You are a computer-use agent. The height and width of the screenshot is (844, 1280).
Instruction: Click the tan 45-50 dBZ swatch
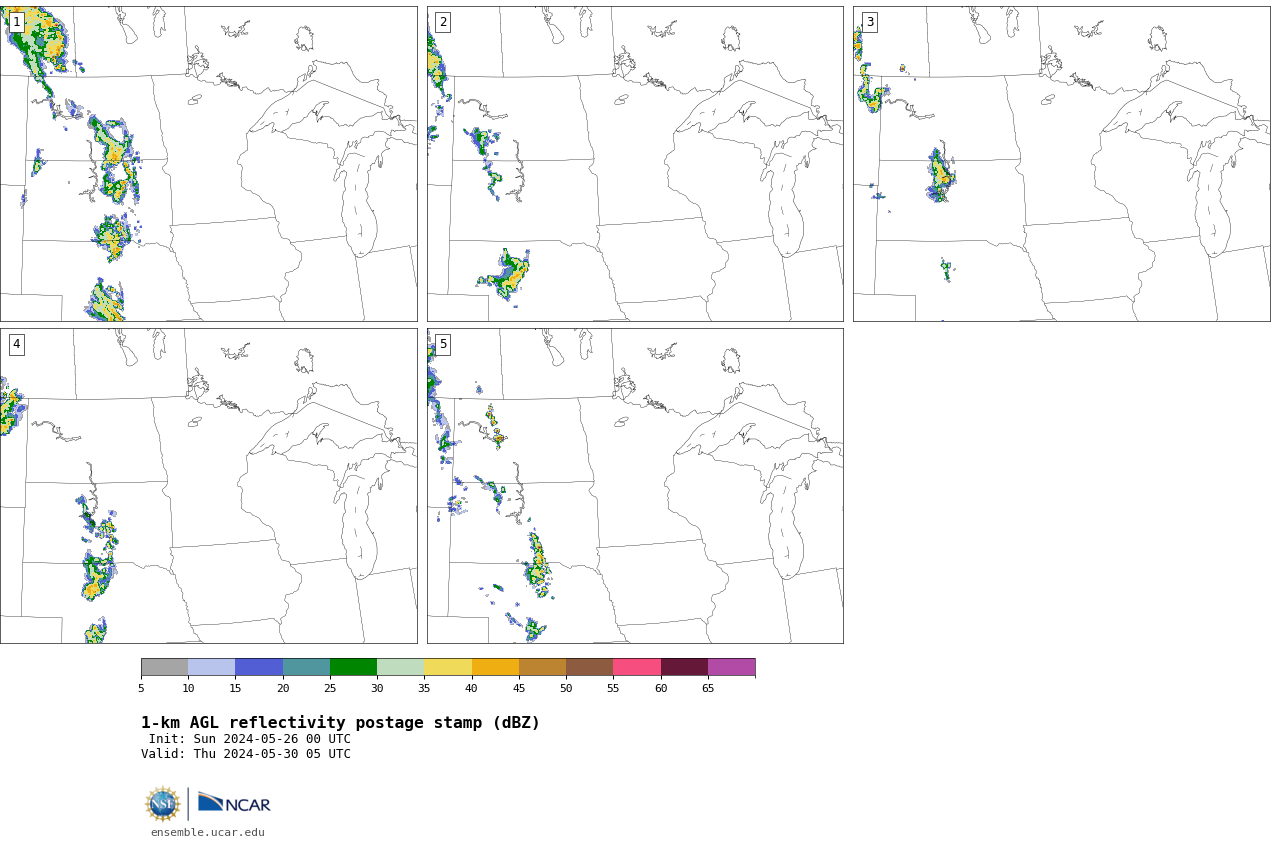point(542,667)
